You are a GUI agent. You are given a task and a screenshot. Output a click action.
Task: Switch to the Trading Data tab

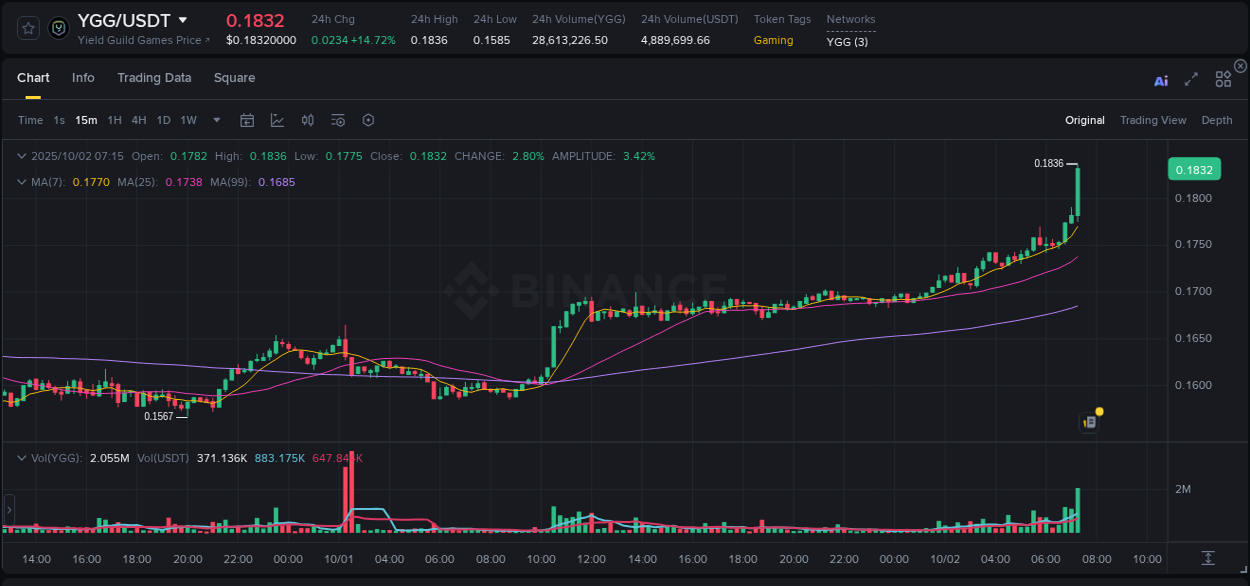coord(154,77)
